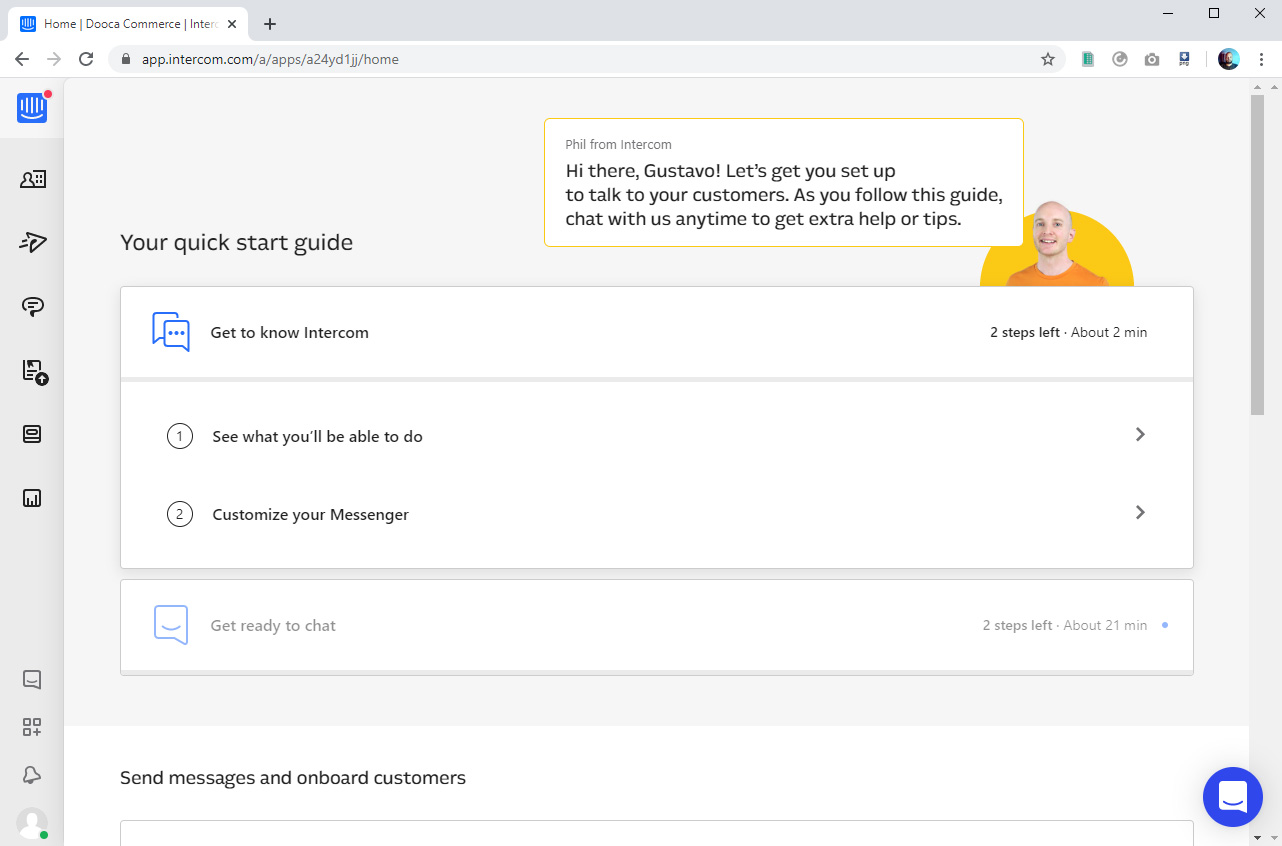Click the Your quick start guide heading
The height and width of the screenshot is (846, 1282).
[236, 242]
